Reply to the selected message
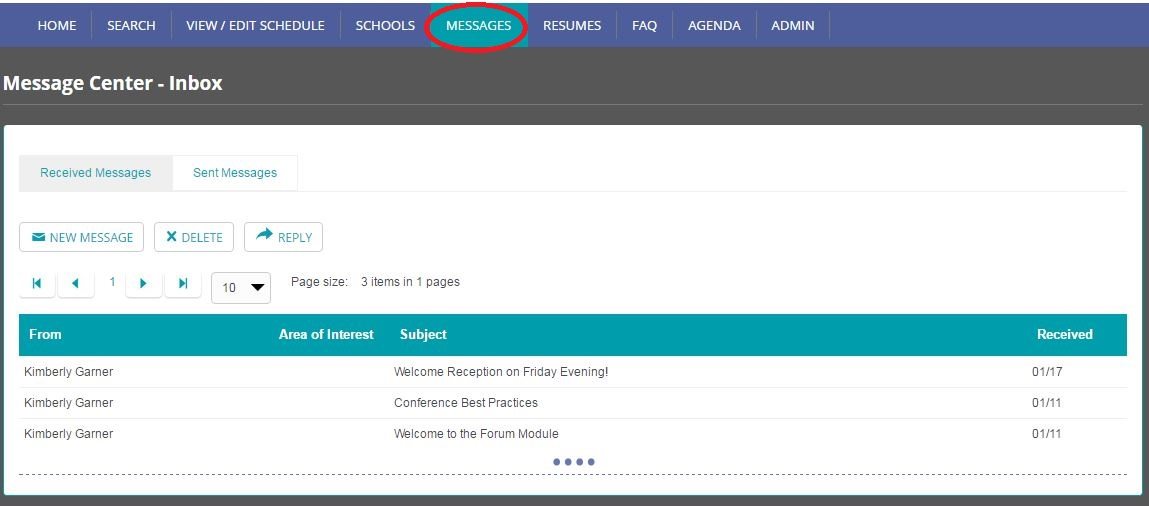 pos(284,237)
